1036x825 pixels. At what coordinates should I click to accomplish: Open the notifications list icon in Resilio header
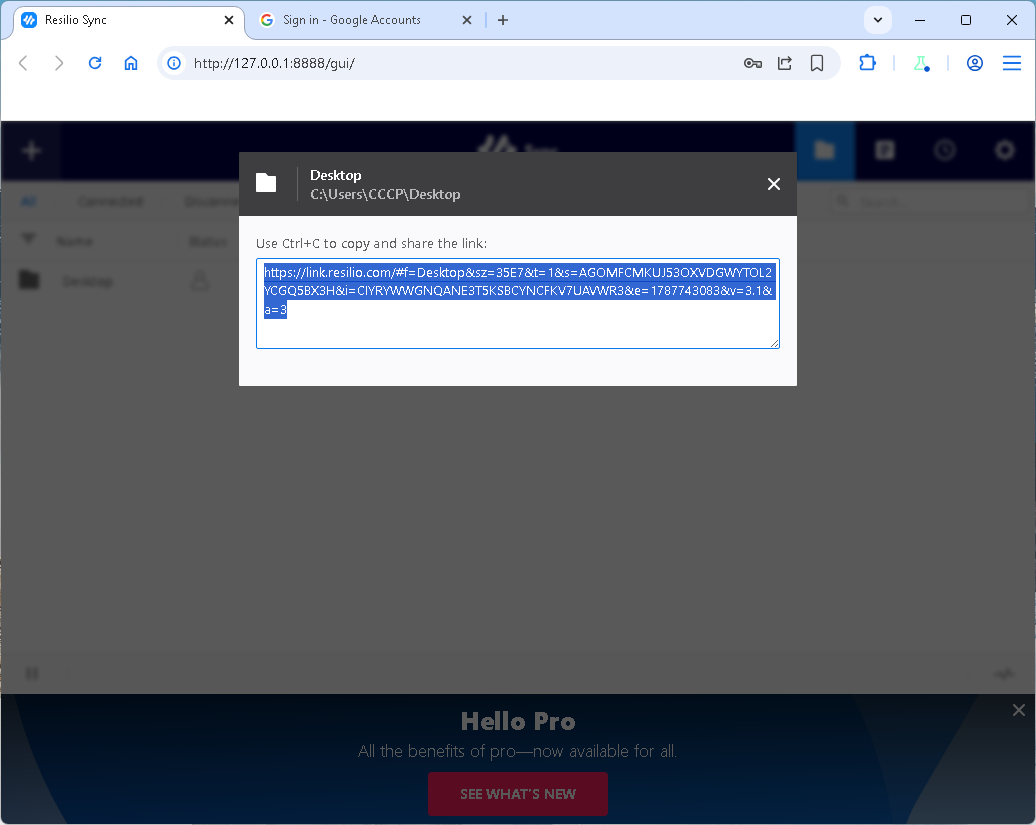(885, 151)
